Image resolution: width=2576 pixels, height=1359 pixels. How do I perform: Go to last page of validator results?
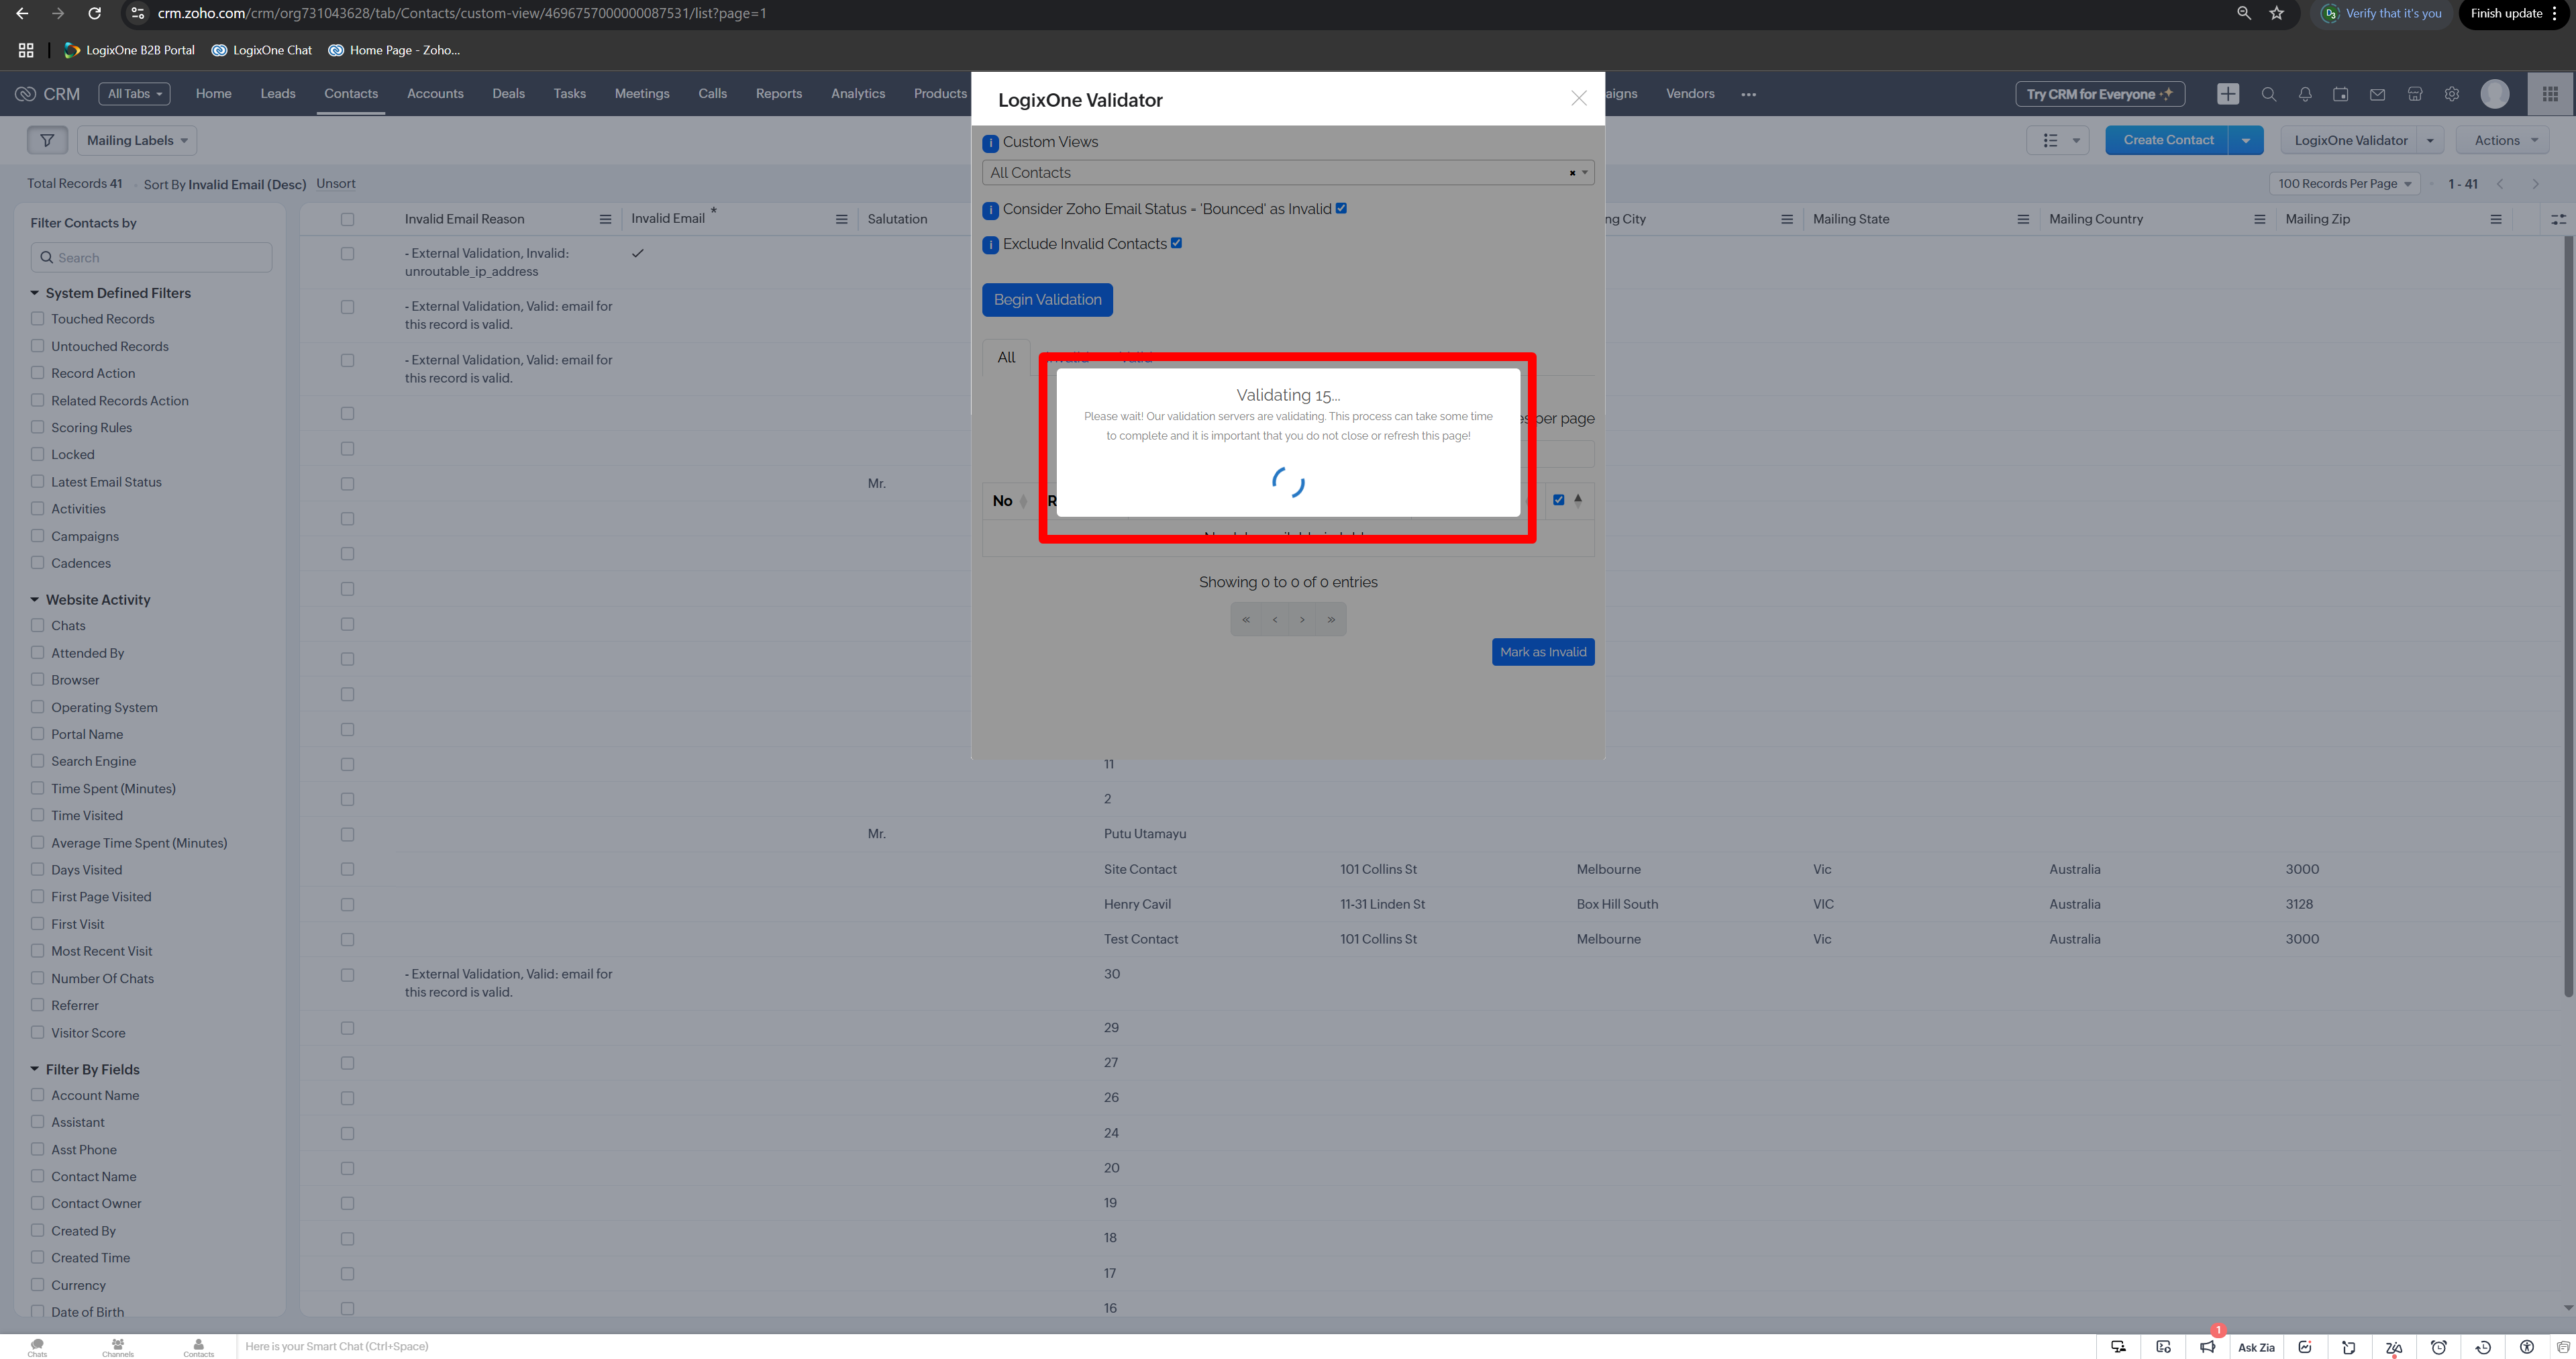1331,620
